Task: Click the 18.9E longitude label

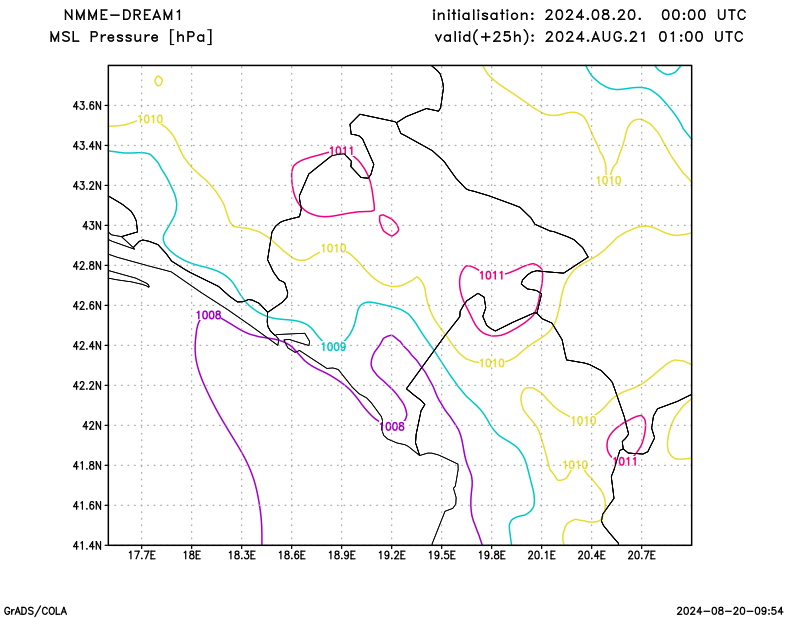Action: point(342,555)
